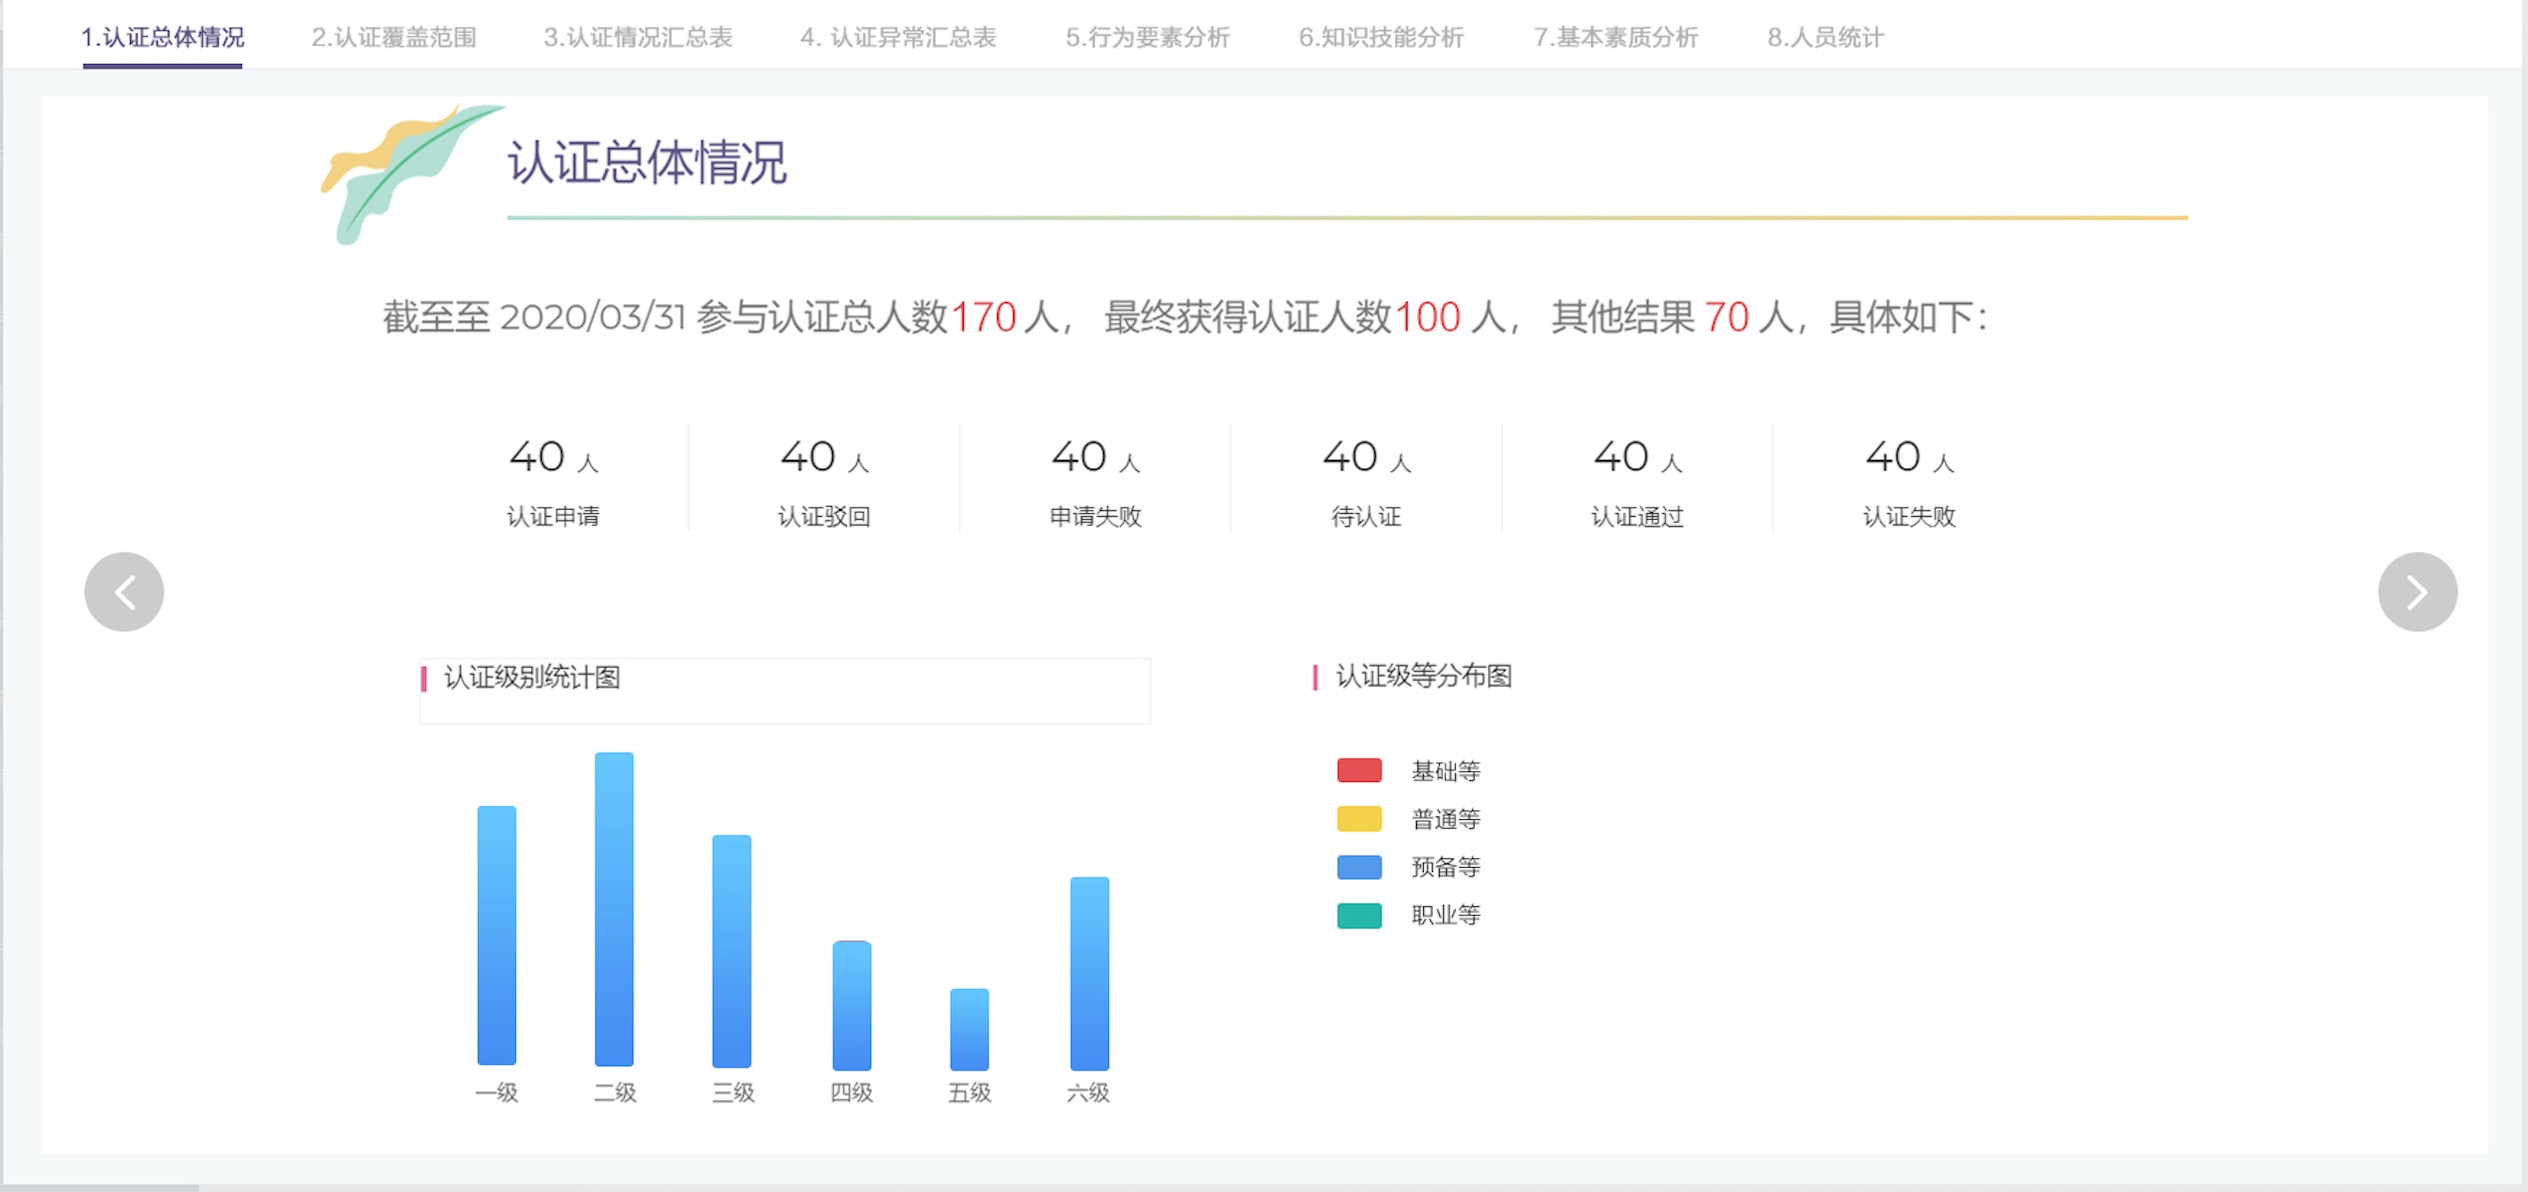Image resolution: width=2528 pixels, height=1192 pixels.
Task: Open the 6.知识技能分析 tab
Action: point(1381,38)
